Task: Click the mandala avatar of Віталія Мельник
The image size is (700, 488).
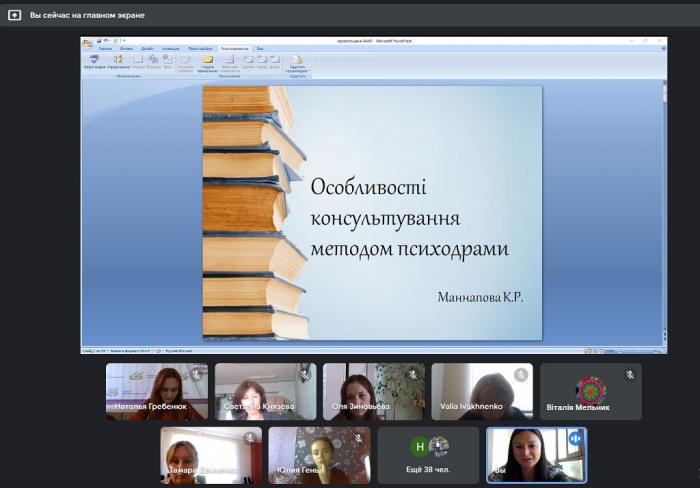Action: click(x=591, y=390)
